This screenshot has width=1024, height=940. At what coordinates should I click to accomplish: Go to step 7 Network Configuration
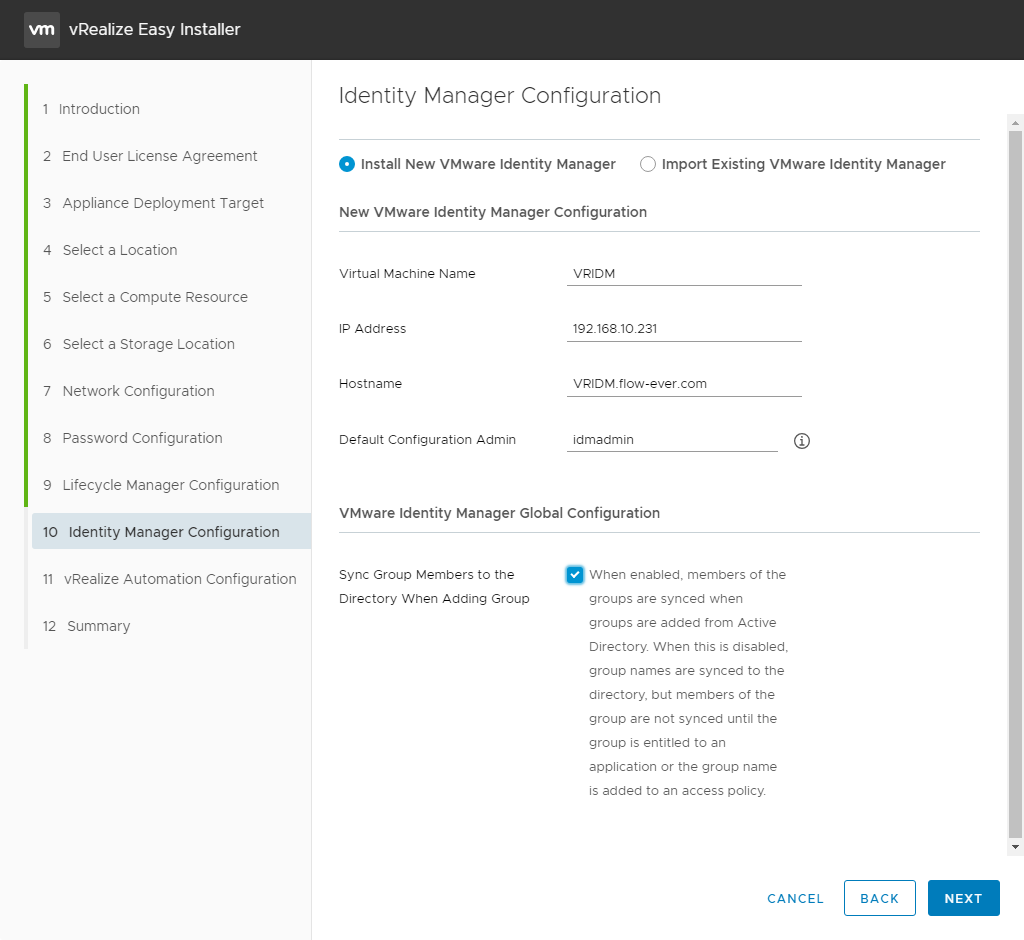(x=129, y=391)
